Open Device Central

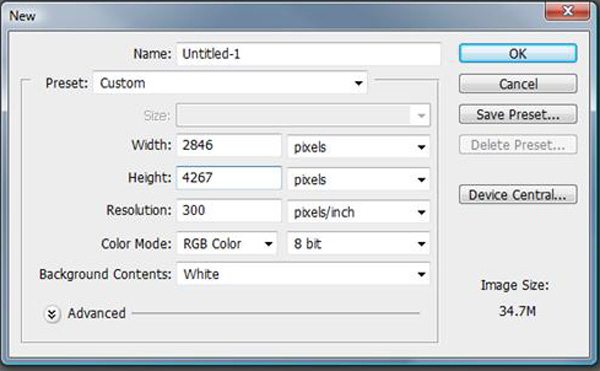pos(518,195)
